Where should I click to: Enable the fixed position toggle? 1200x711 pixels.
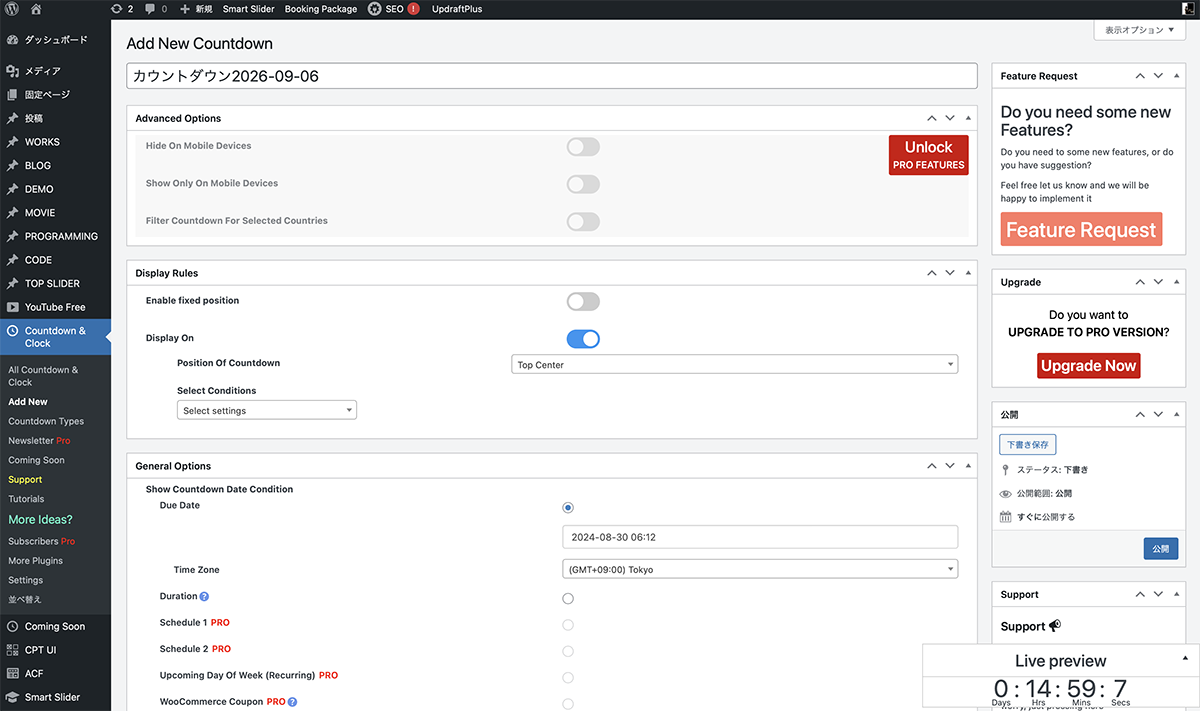pyautogui.click(x=583, y=301)
